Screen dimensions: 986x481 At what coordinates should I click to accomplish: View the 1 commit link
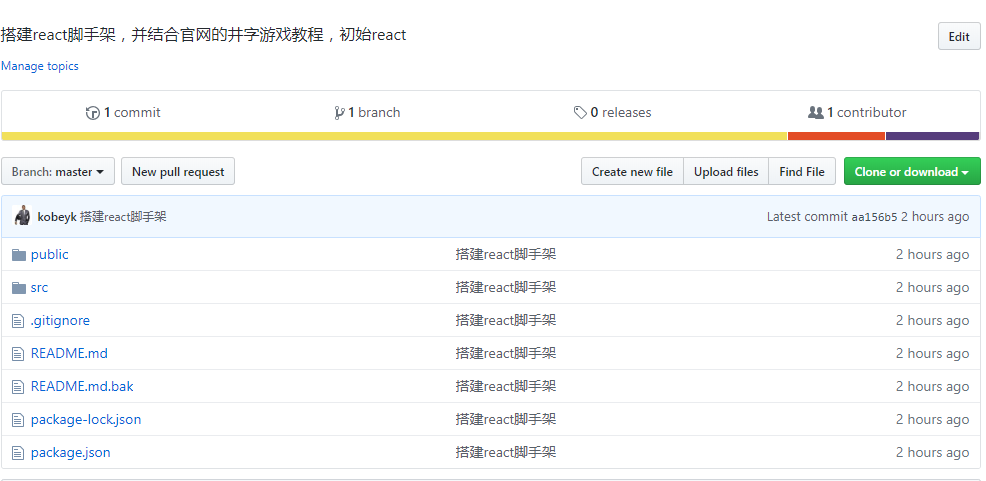(123, 113)
